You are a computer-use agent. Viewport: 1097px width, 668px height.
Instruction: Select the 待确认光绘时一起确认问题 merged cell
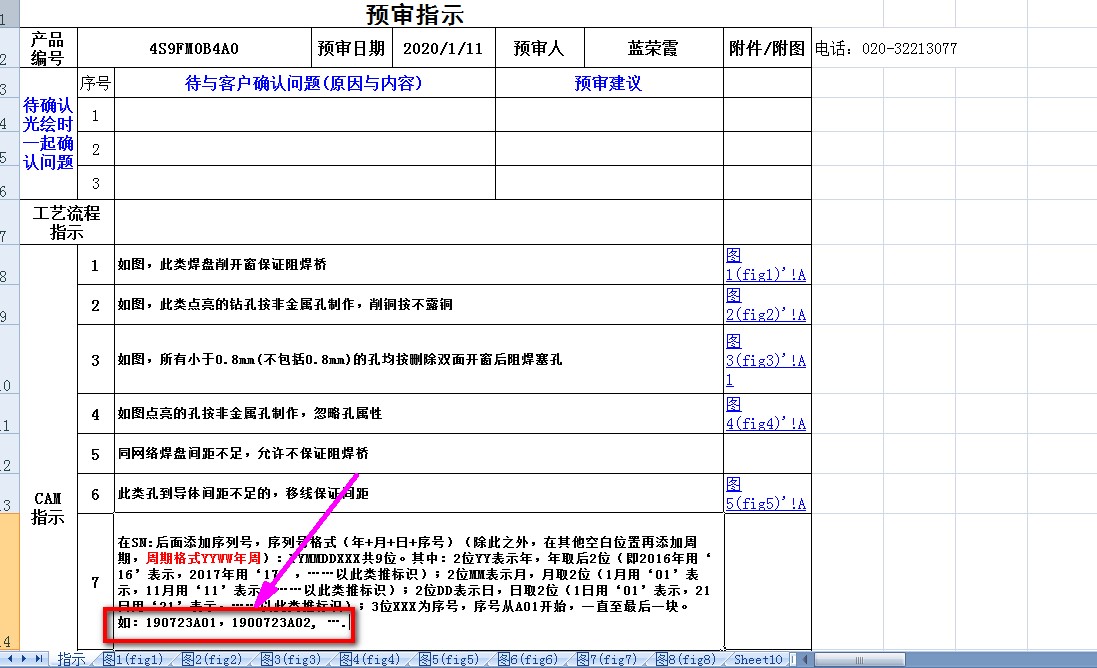pos(48,134)
